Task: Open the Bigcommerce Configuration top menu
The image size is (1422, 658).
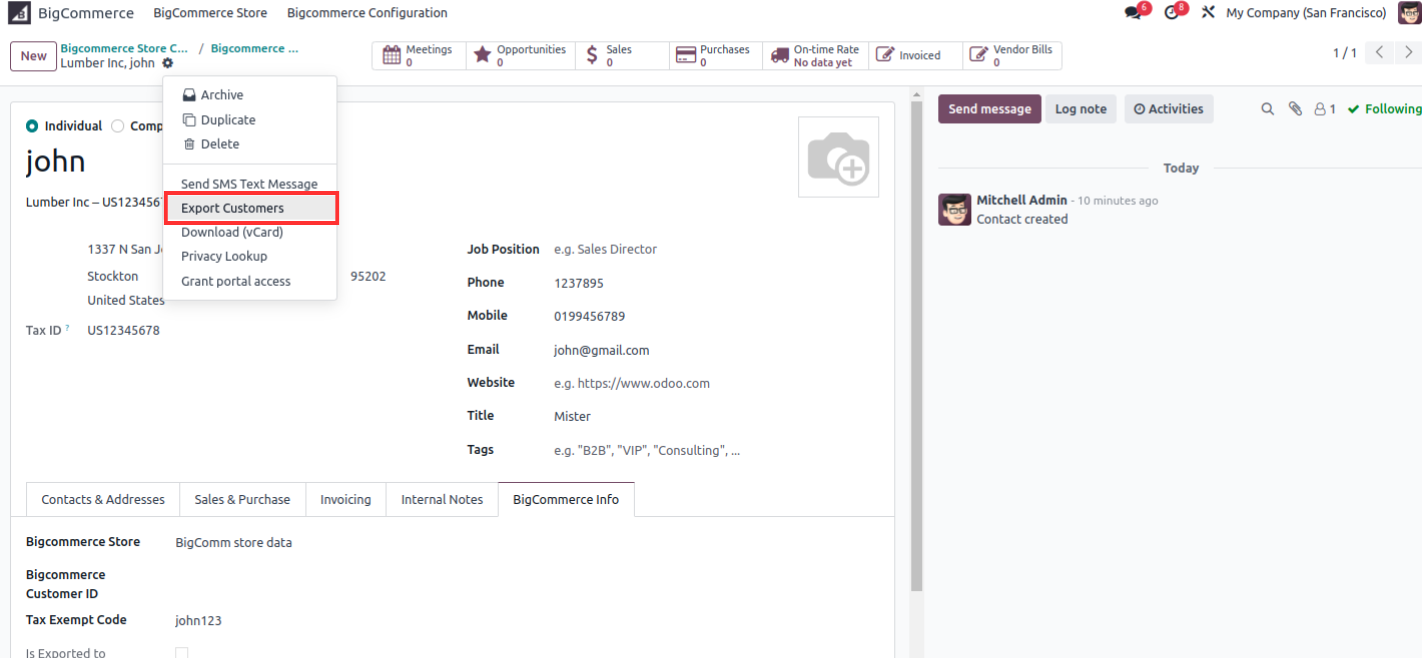Action: click(x=367, y=13)
